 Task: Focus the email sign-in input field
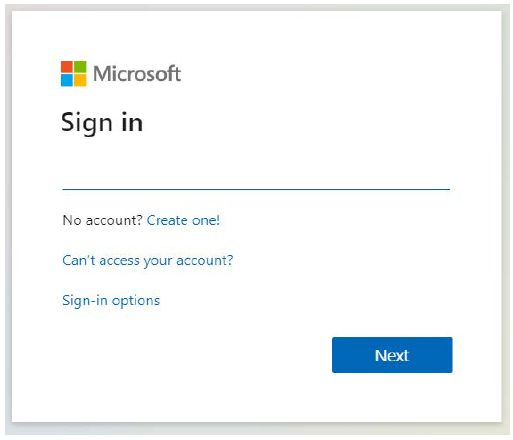(x=256, y=176)
